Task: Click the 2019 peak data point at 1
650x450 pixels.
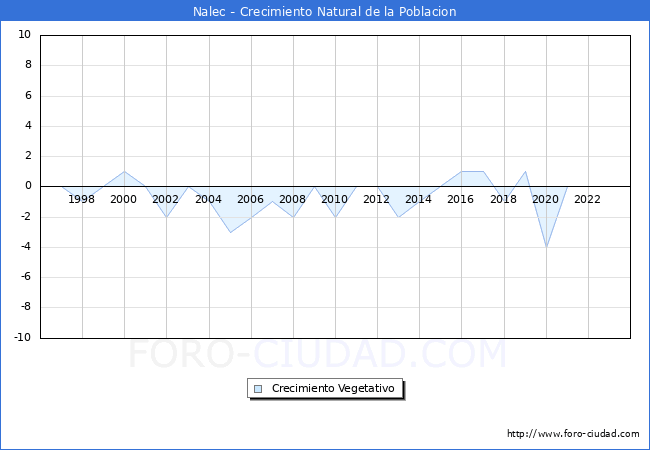Action: 525,171
